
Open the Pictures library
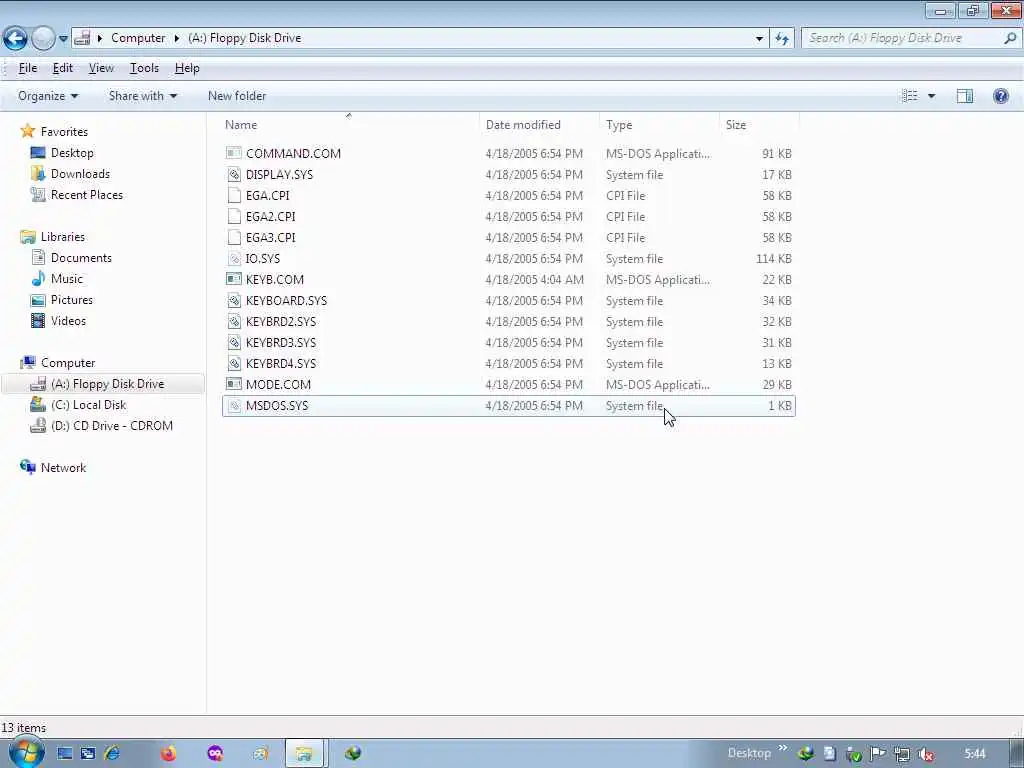tap(72, 300)
